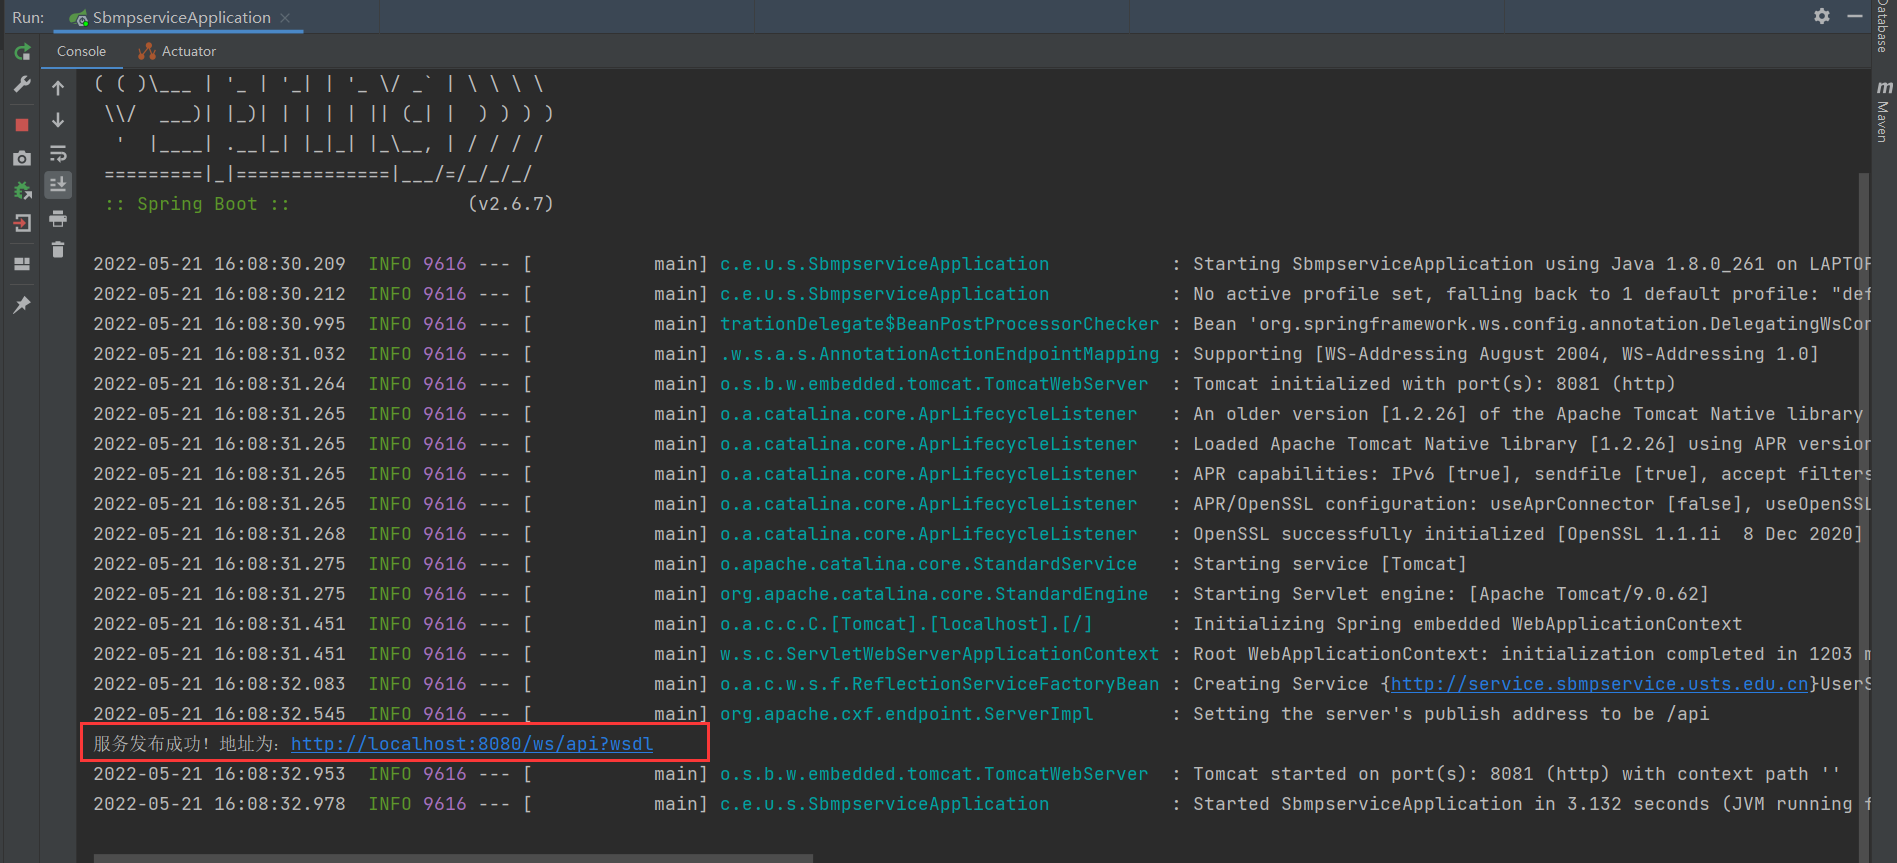Screen dimensions: 1897x863
Task: Click 'Starting Servlet engine: [Apache Tomcat/9.0.62]'
Action: [x=1451, y=594]
